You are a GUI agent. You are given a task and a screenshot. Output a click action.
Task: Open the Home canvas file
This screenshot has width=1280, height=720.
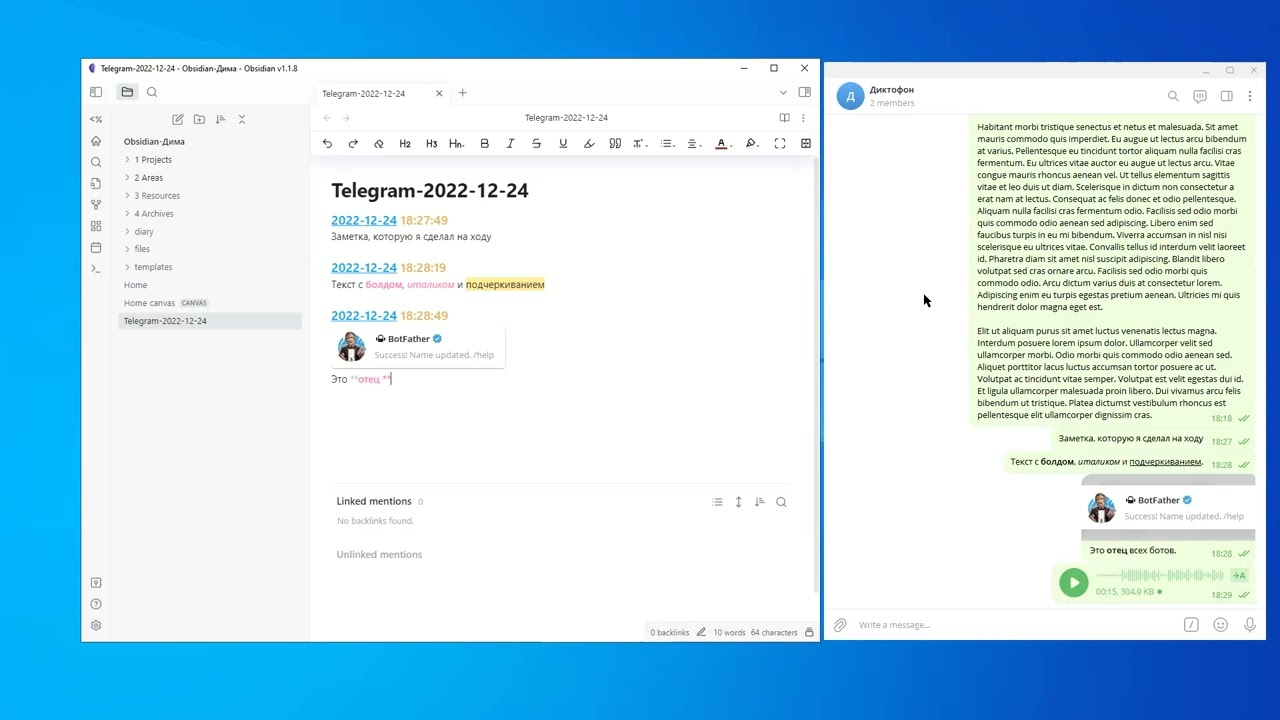(209, 303)
